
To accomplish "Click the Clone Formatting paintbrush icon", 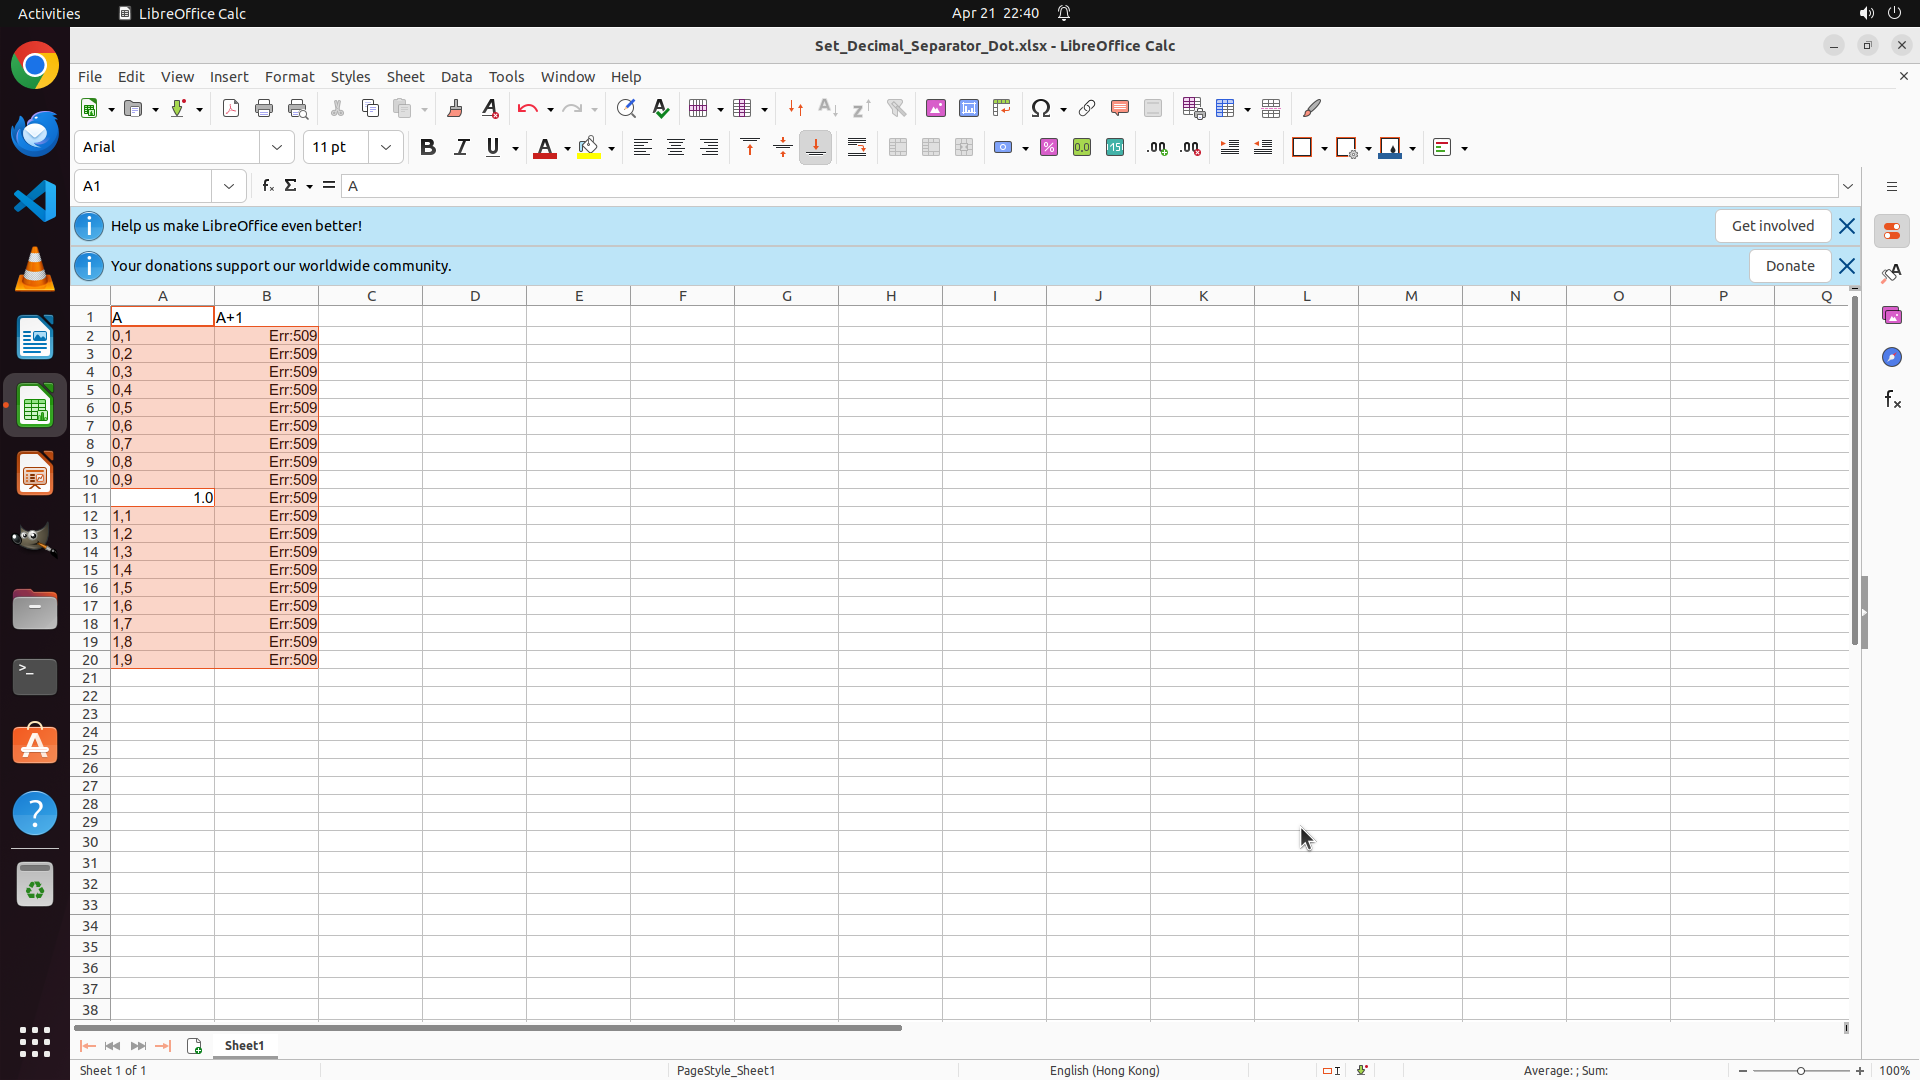I will tap(455, 108).
